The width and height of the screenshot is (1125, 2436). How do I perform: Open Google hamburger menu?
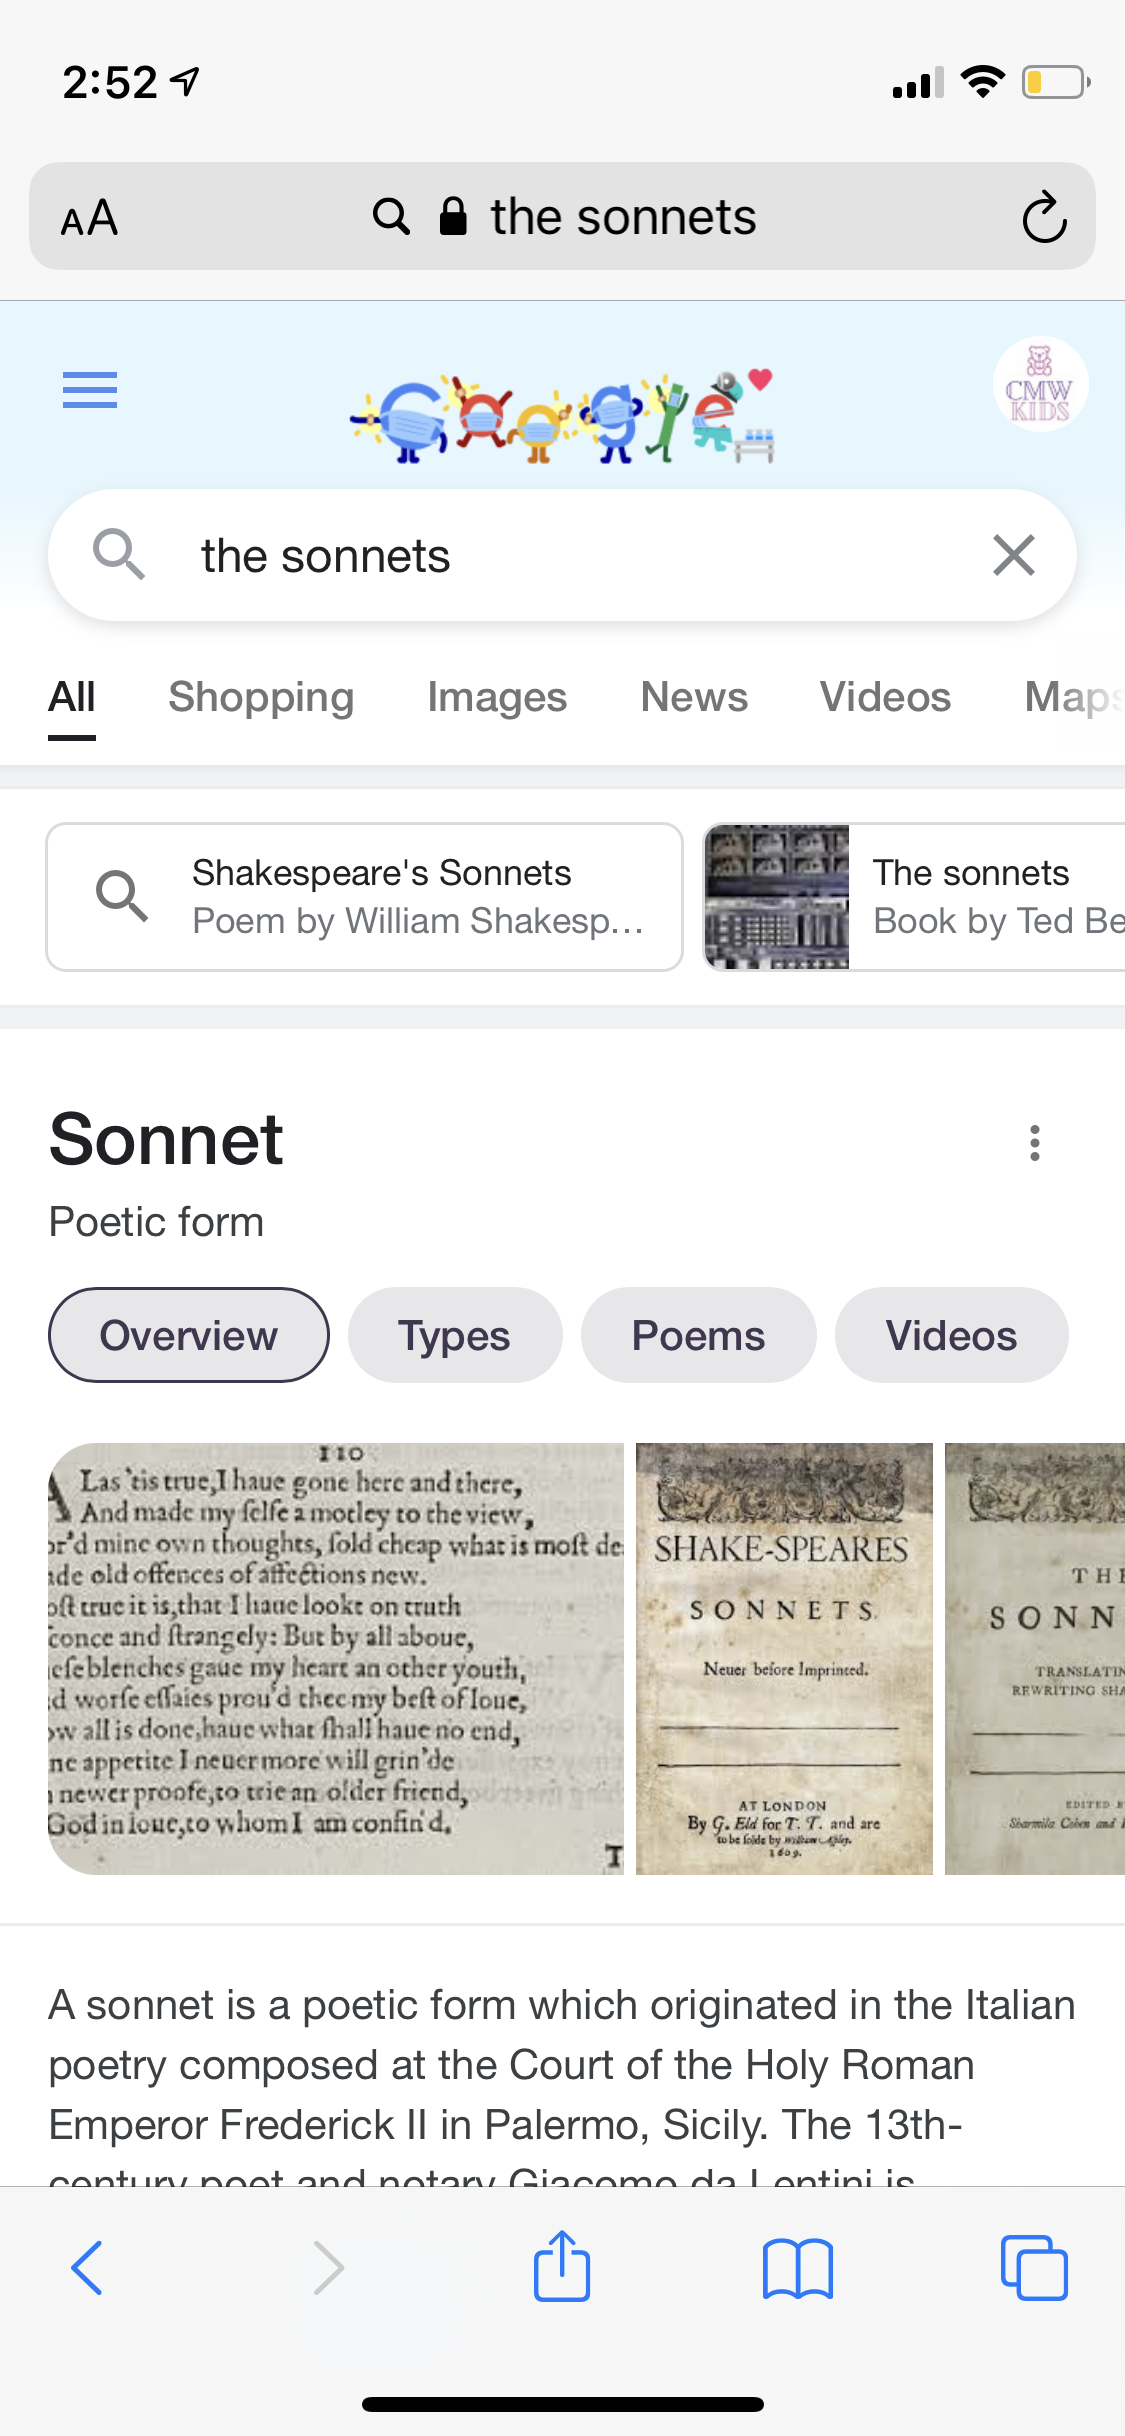90,389
